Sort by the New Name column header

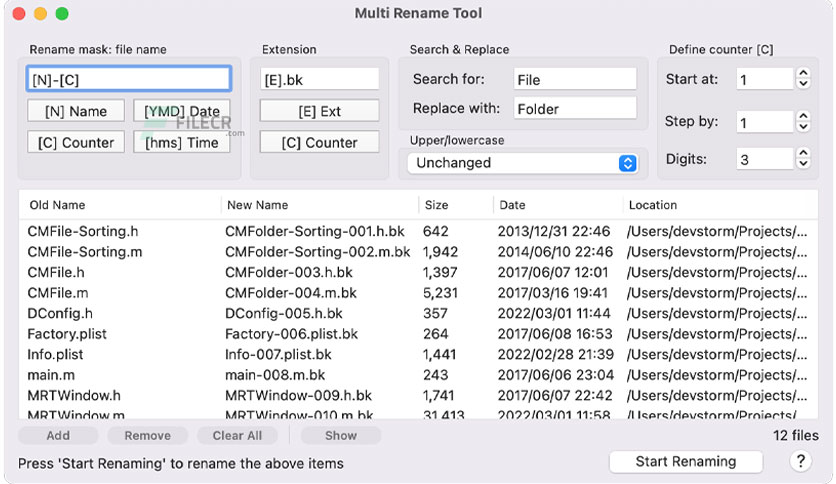tap(320, 205)
